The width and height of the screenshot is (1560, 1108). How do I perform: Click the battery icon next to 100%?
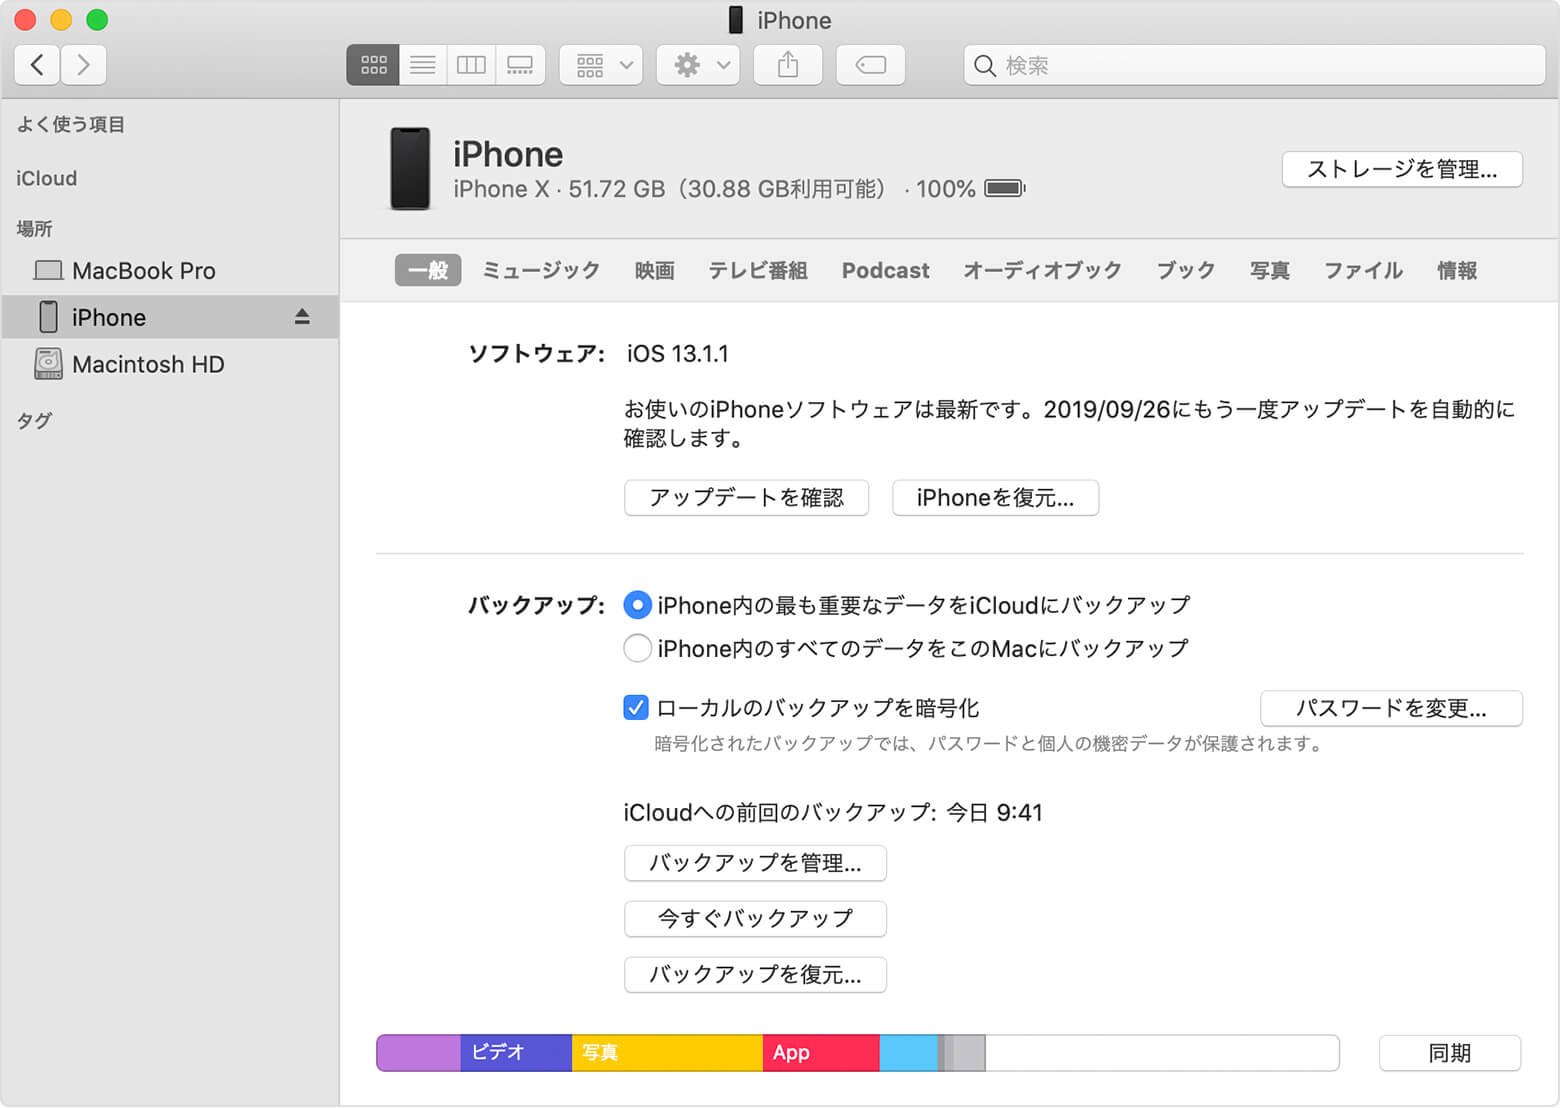pos(1005,188)
